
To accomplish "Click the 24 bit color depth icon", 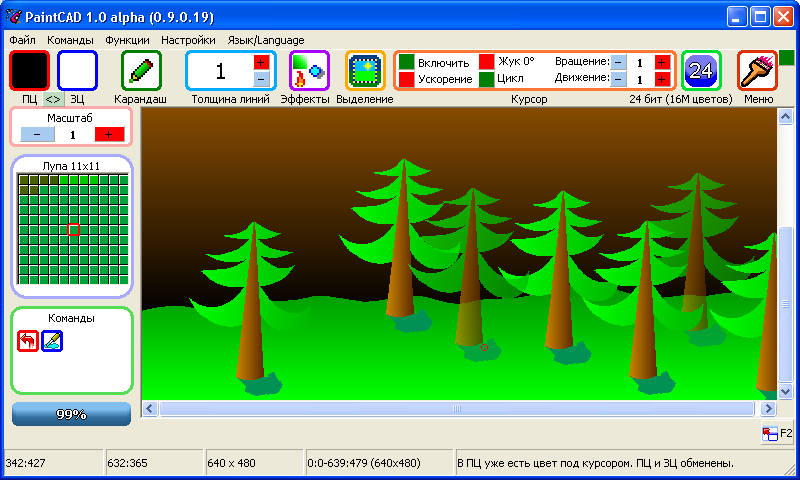I will click(x=702, y=70).
